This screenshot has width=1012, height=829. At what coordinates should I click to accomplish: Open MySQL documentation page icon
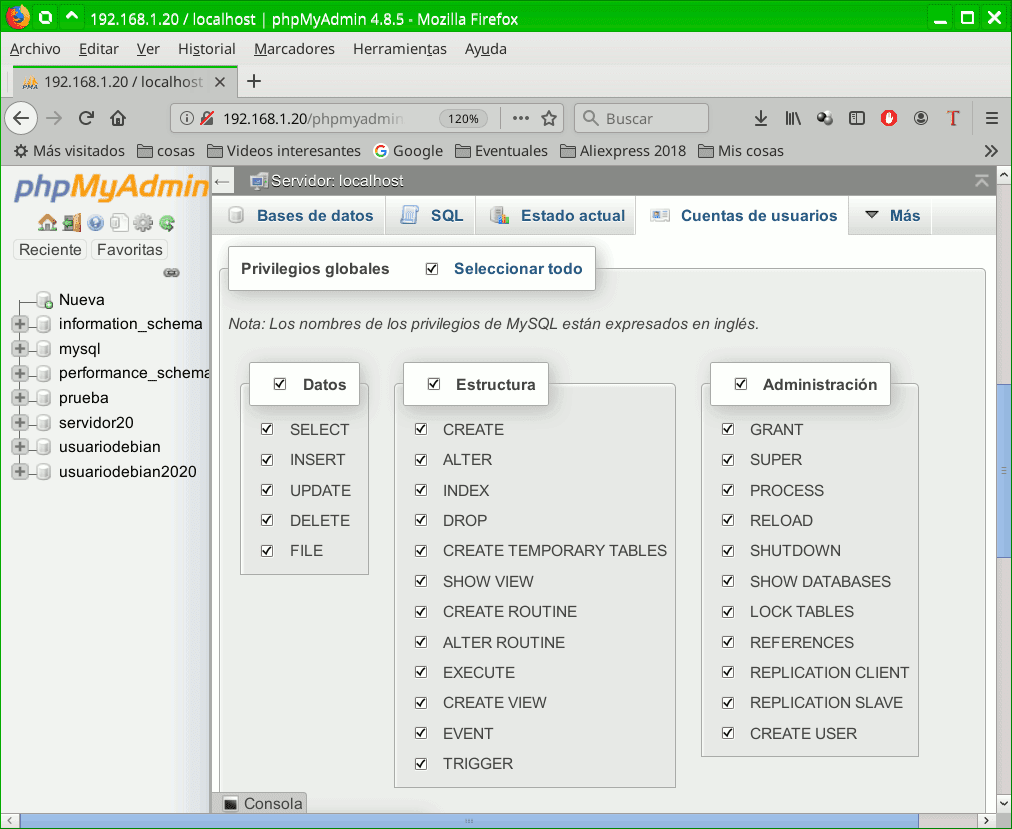(119, 222)
